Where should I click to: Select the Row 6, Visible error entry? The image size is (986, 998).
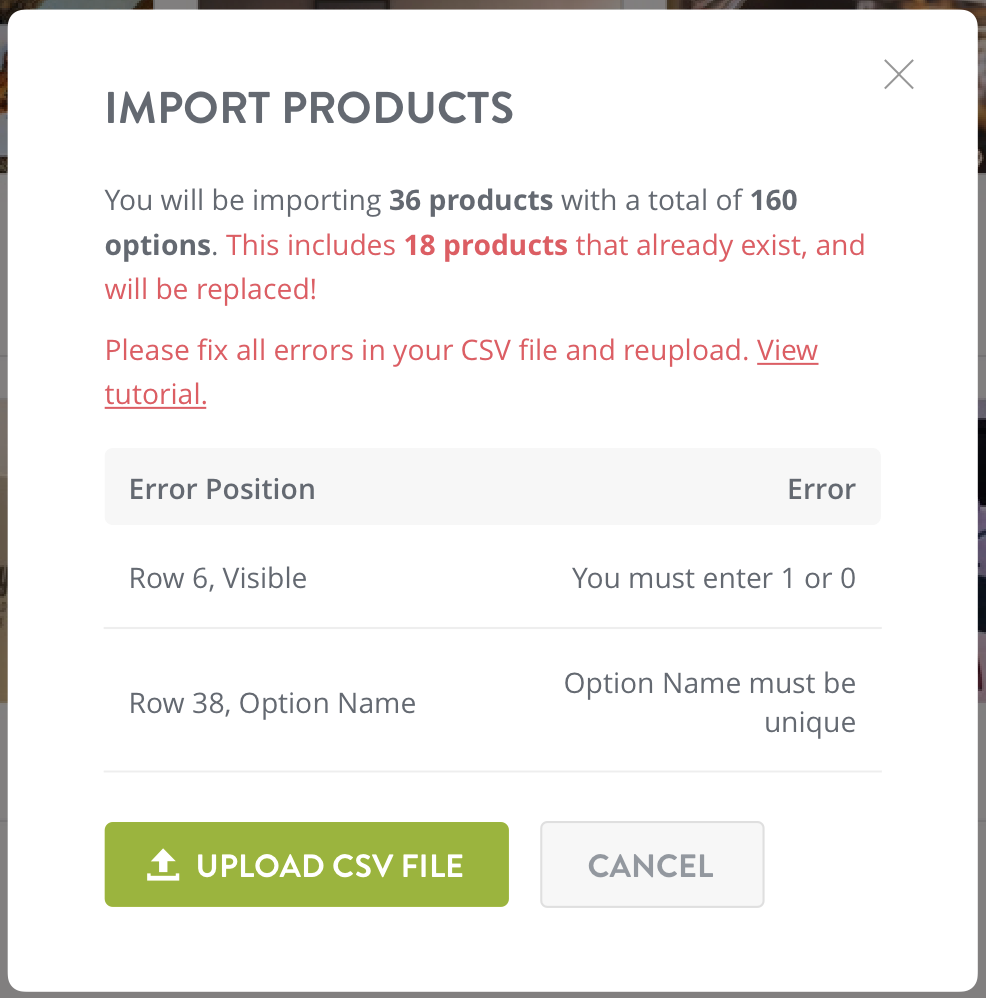click(218, 577)
